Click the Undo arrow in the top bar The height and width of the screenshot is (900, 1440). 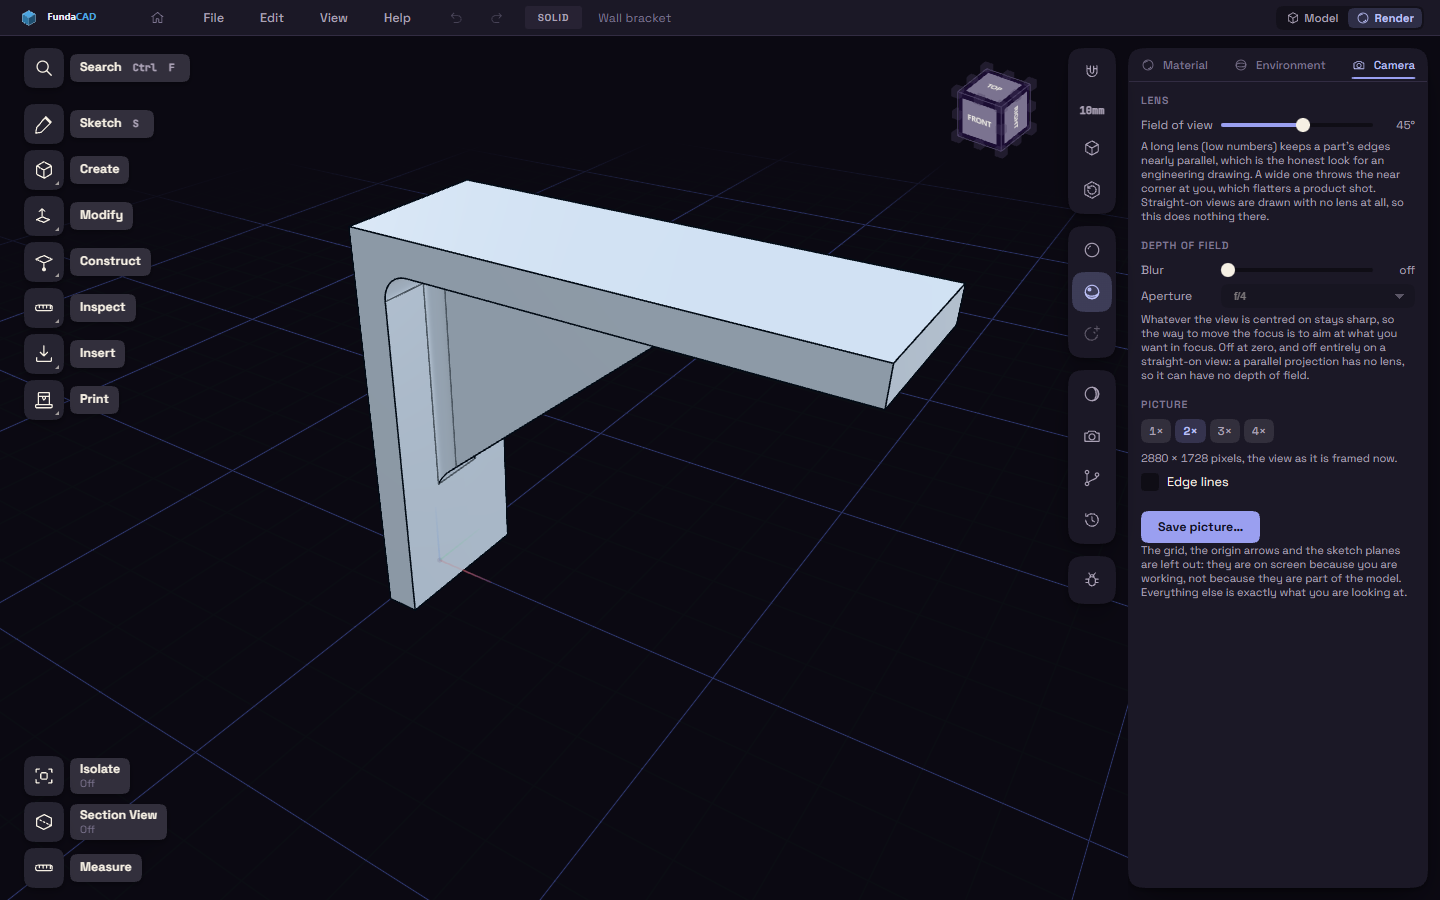coord(456,18)
